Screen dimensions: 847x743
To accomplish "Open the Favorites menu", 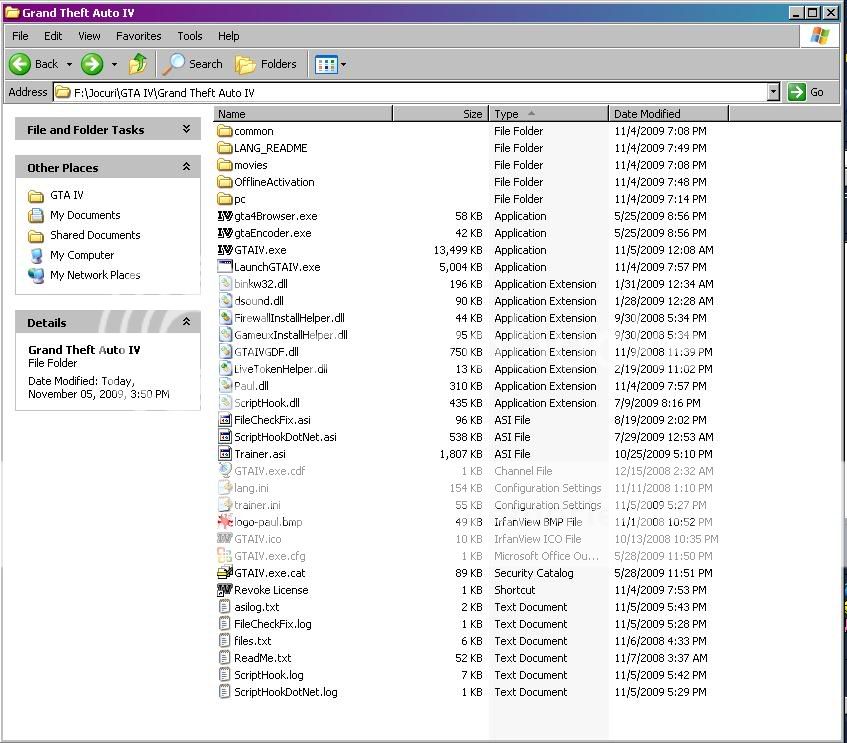I will coord(138,36).
